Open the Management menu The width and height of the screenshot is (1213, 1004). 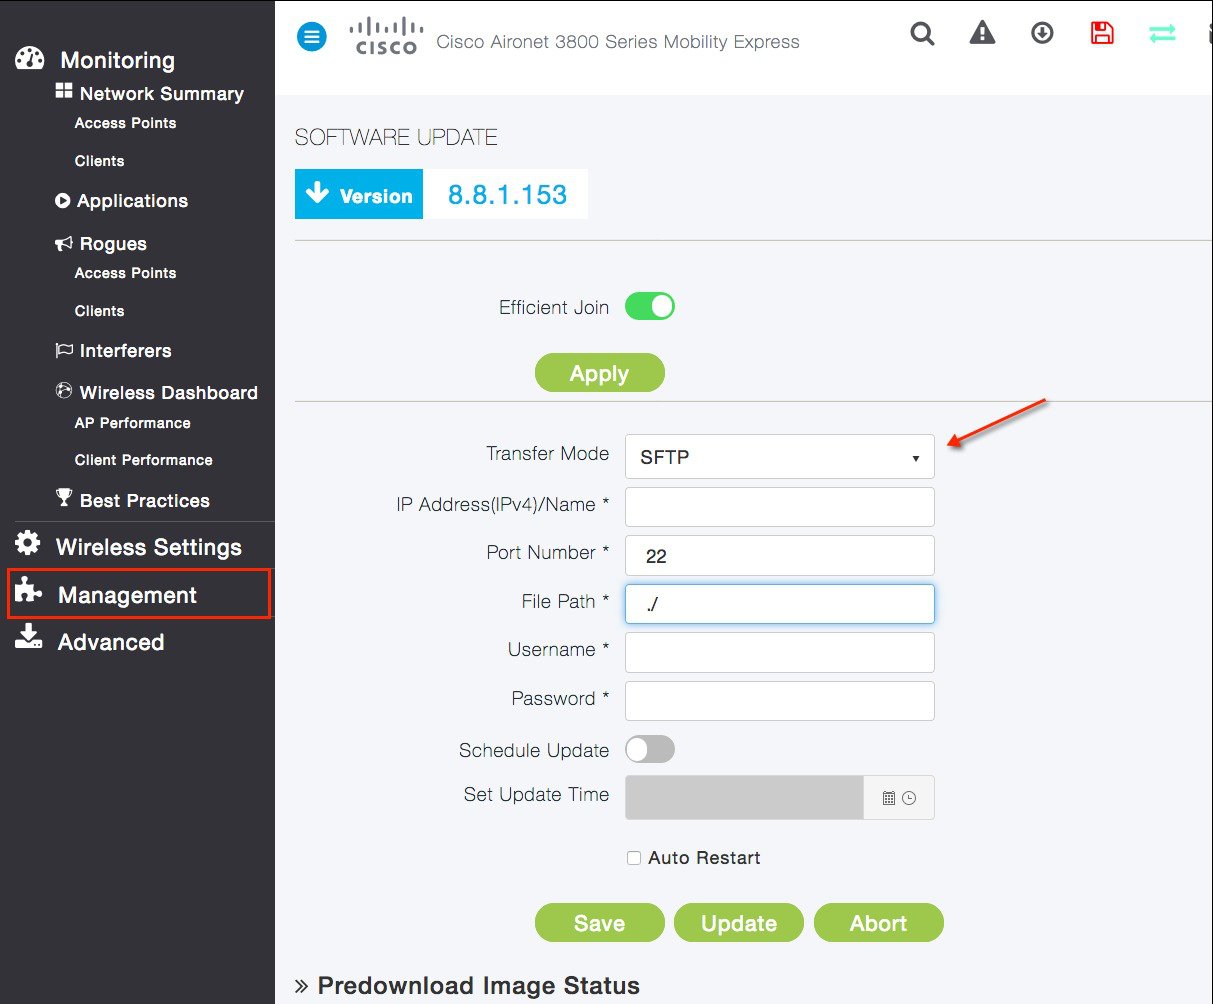127,595
